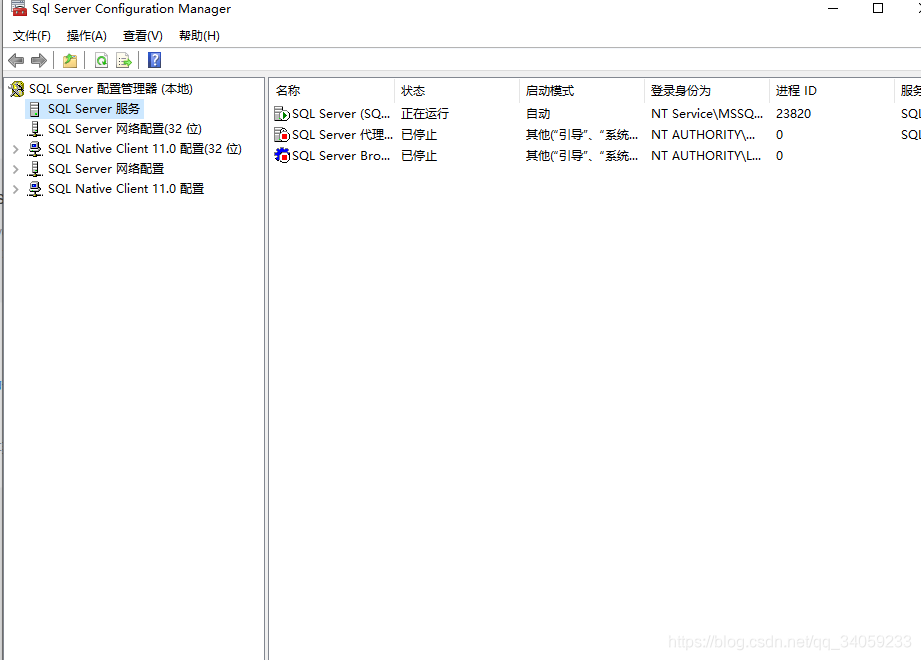
Task: Click the running SQL Server (SQ... service icon
Action: click(282, 113)
